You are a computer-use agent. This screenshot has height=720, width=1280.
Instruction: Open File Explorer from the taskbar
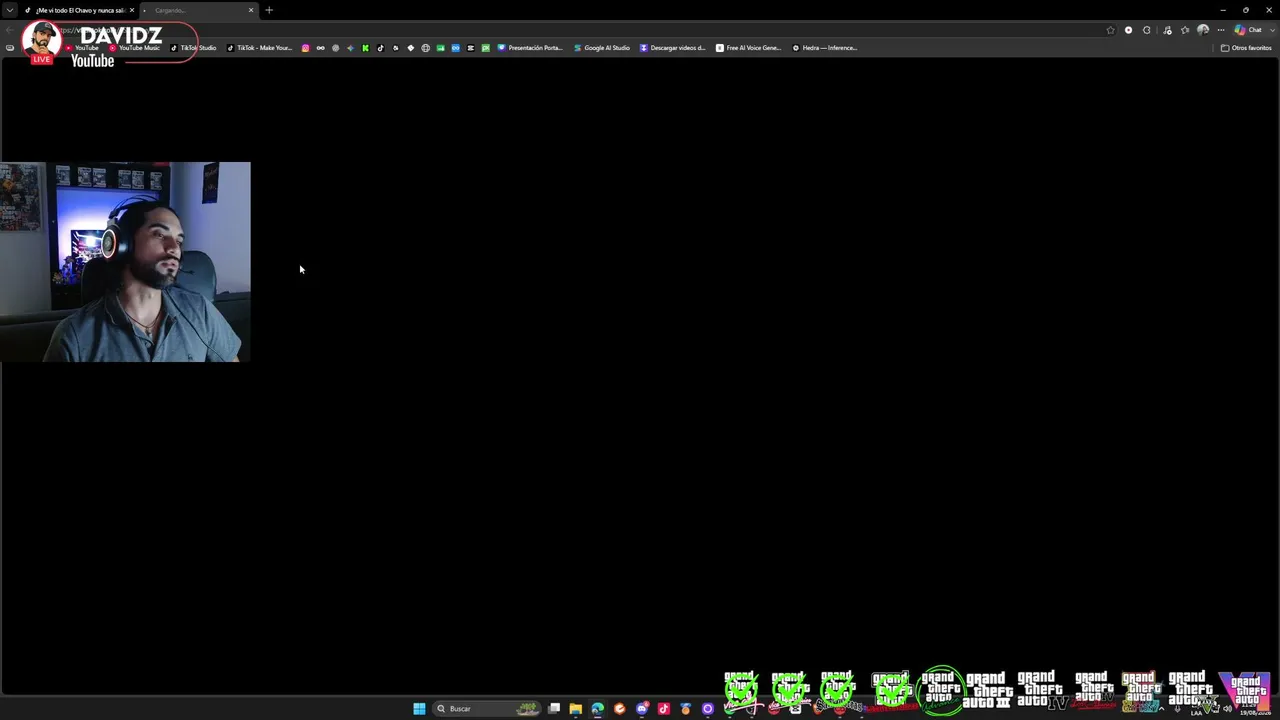pyautogui.click(x=576, y=709)
